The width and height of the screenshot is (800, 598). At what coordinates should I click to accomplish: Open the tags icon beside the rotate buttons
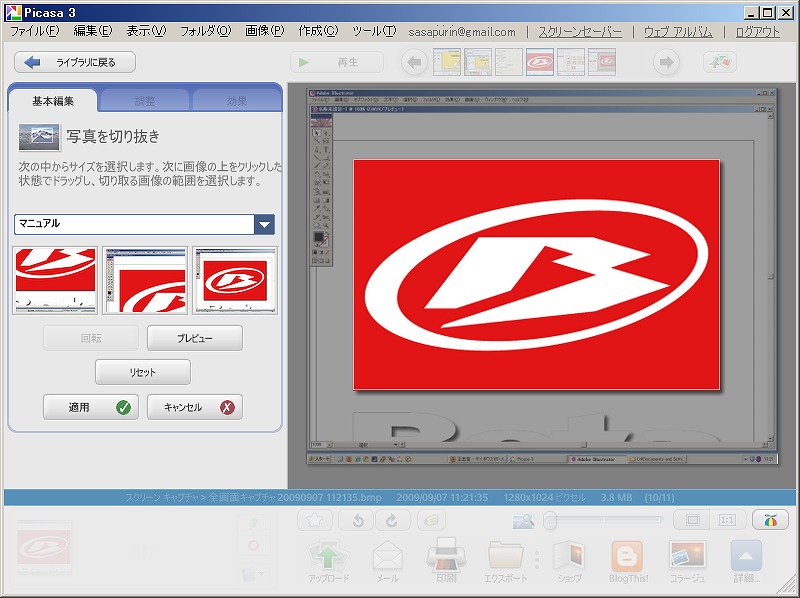[431, 520]
